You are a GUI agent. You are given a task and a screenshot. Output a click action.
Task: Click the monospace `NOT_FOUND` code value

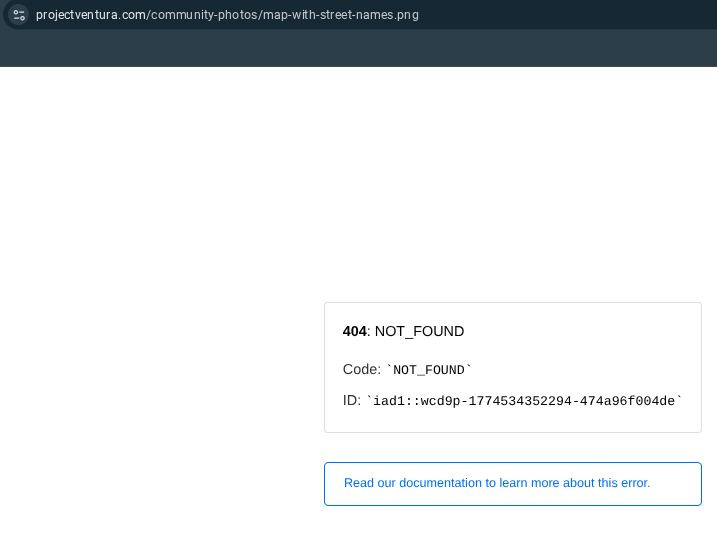(x=429, y=370)
